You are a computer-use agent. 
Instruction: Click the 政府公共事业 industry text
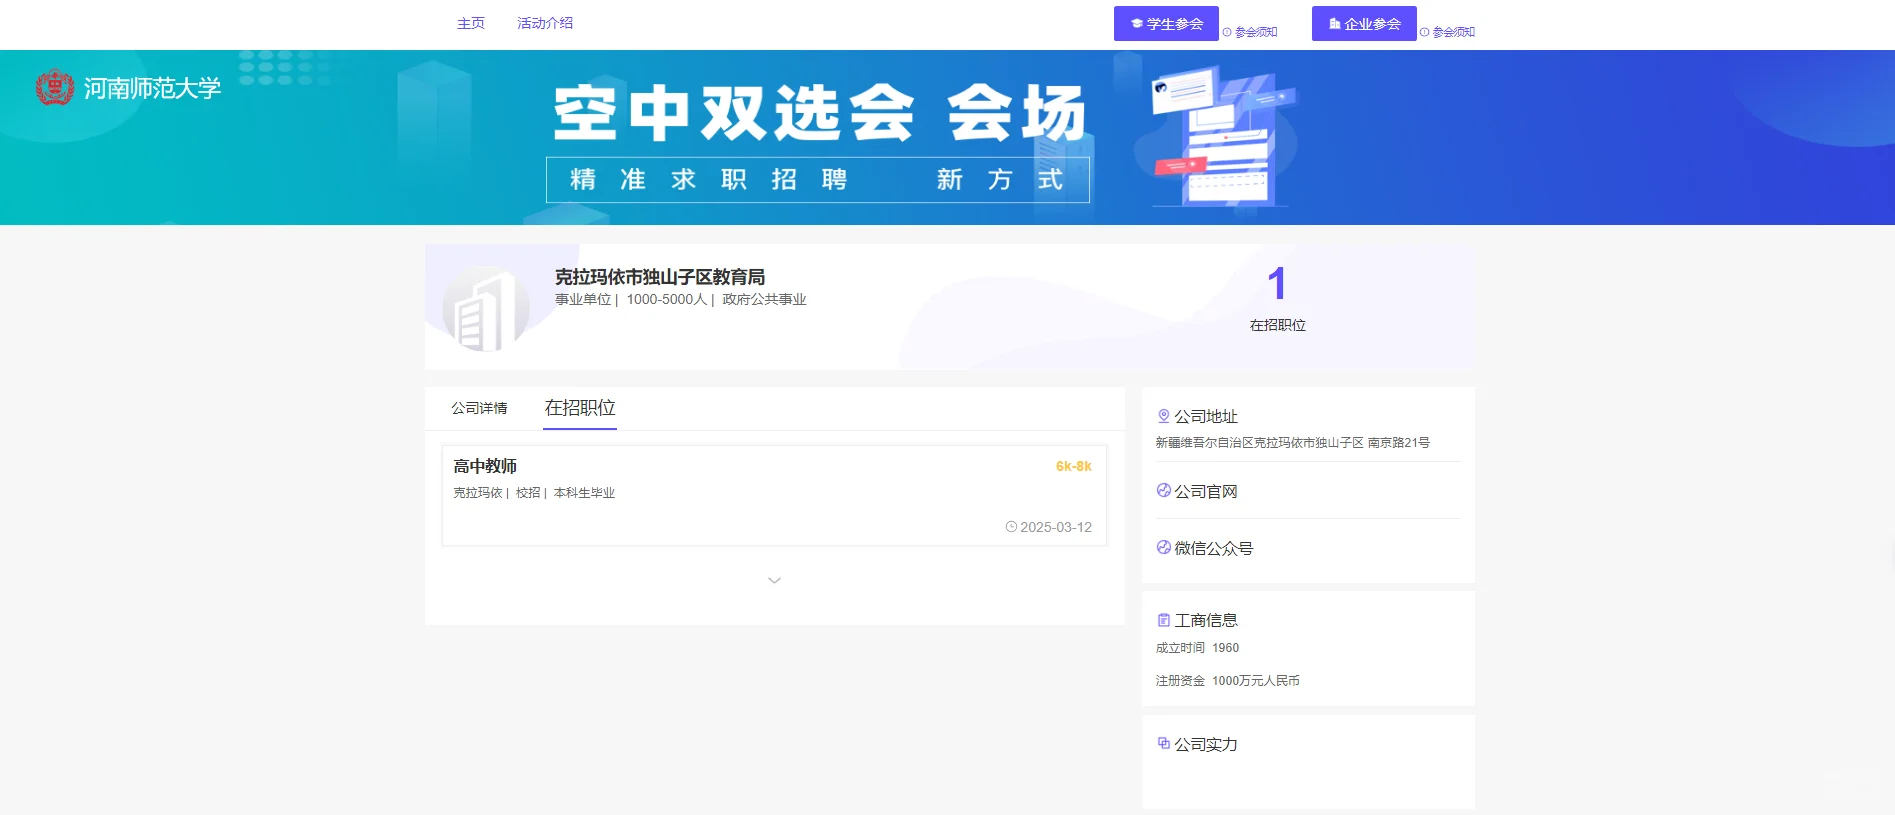click(764, 300)
